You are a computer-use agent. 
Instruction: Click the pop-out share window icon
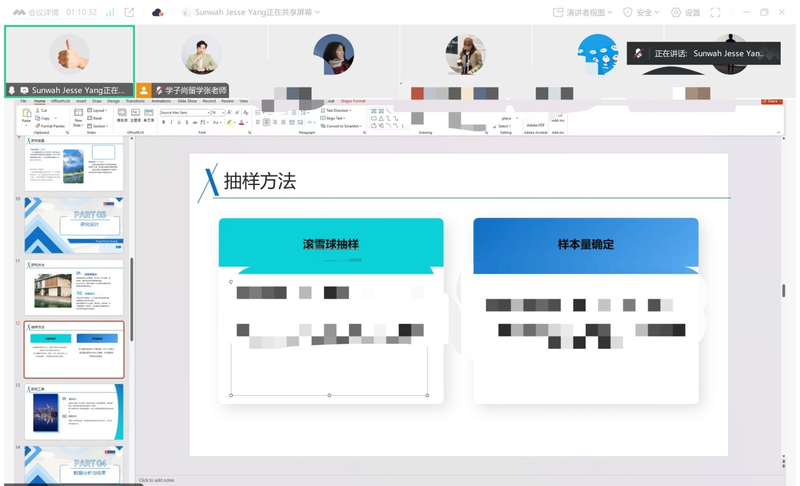pos(130,12)
